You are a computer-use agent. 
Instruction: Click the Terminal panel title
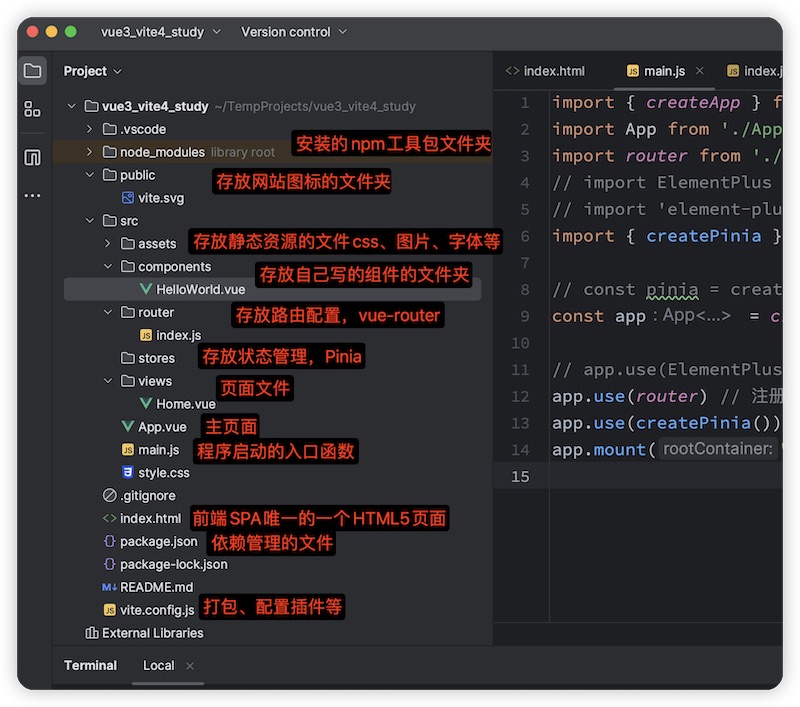[x=90, y=666]
